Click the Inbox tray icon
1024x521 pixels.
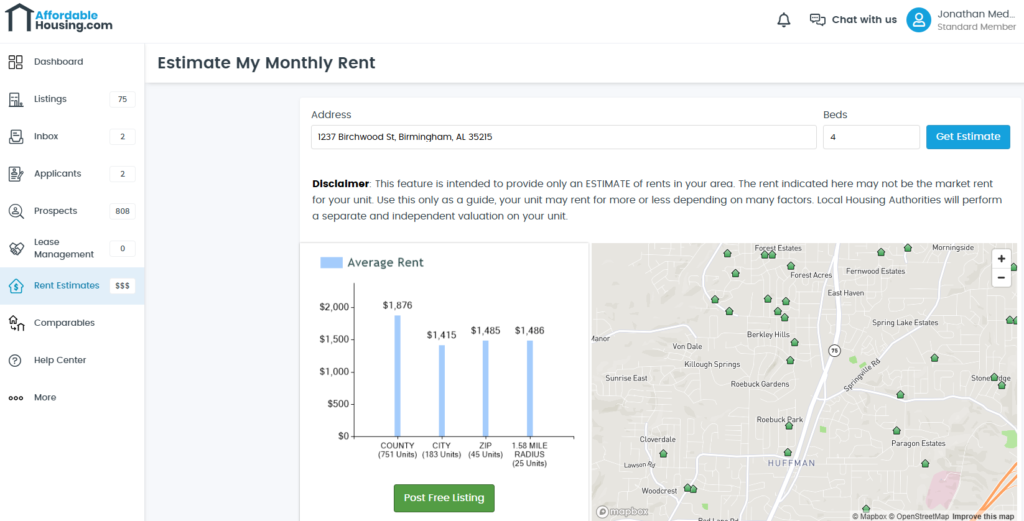coord(16,136)
